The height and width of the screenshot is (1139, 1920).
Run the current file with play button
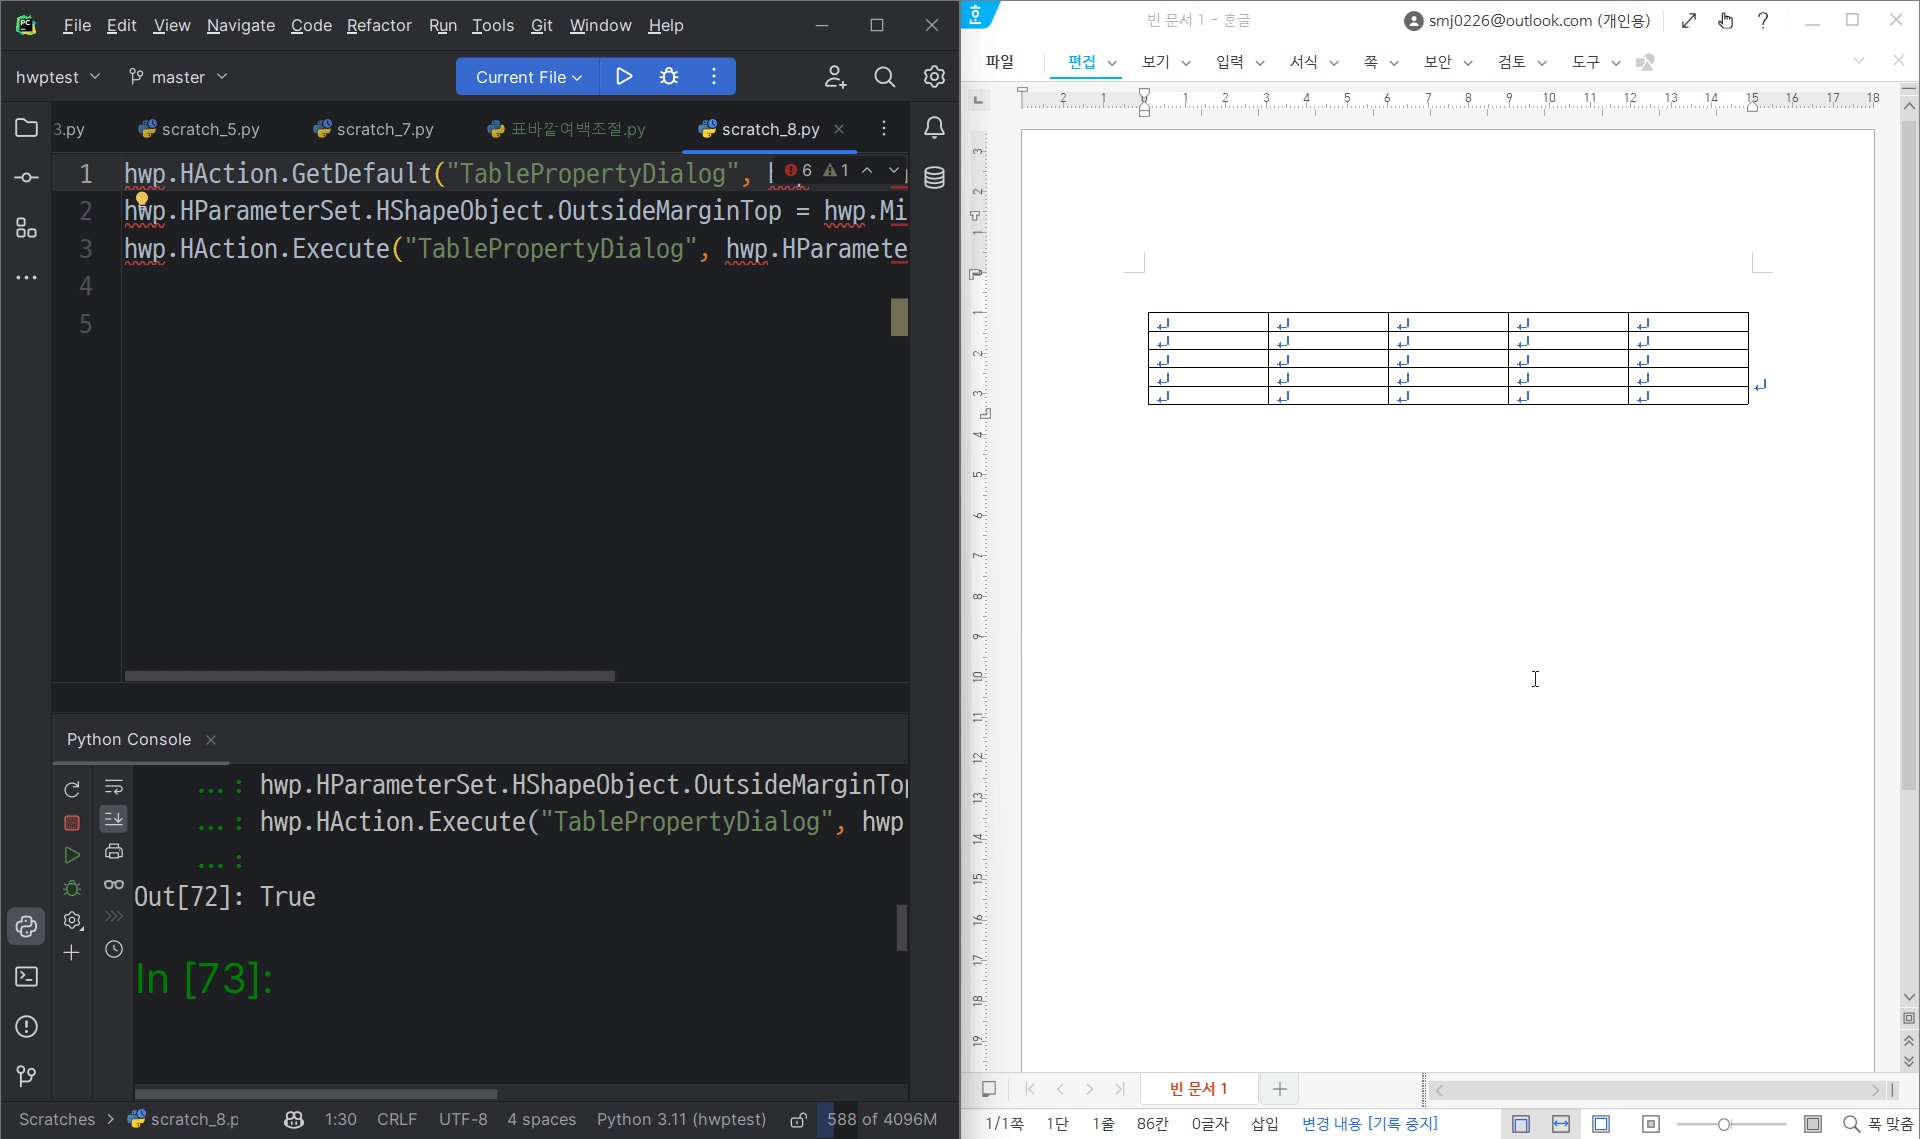[x=624, y=77]
